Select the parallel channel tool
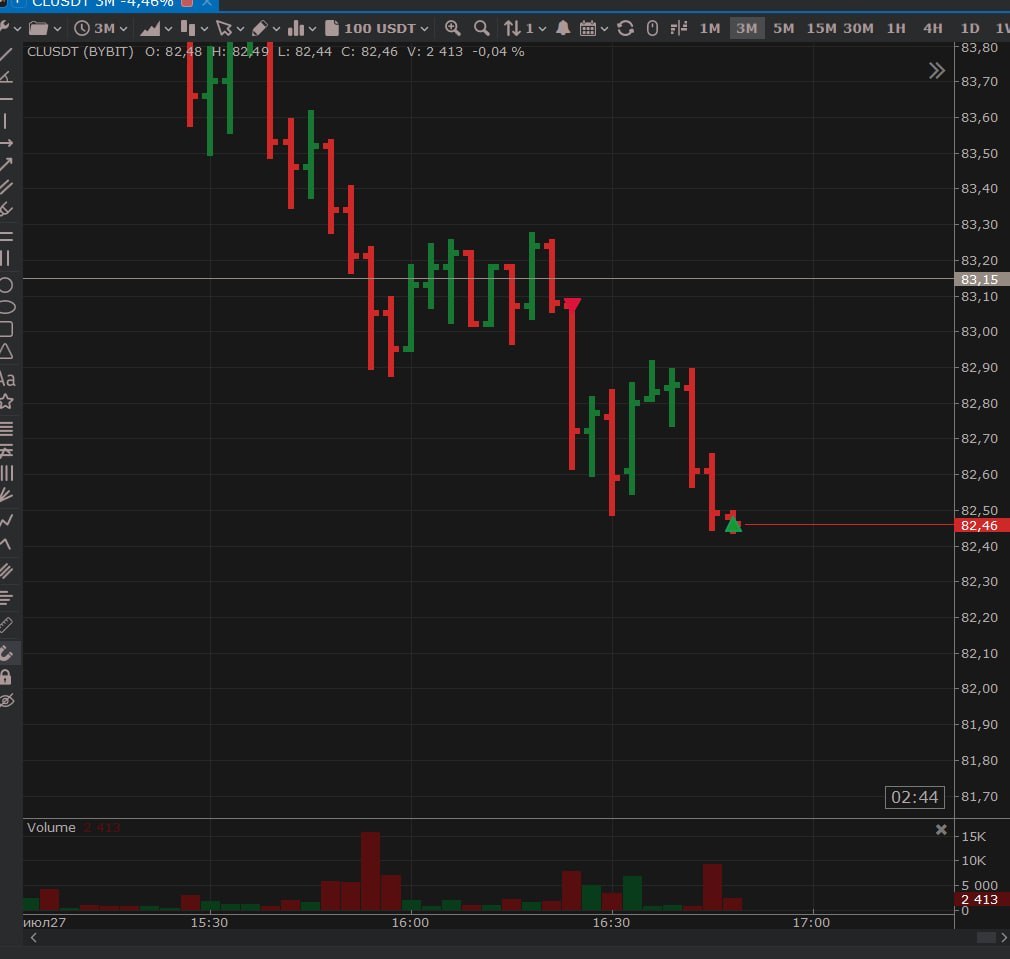Viewport: 1010px width, 959px height. 6,187
